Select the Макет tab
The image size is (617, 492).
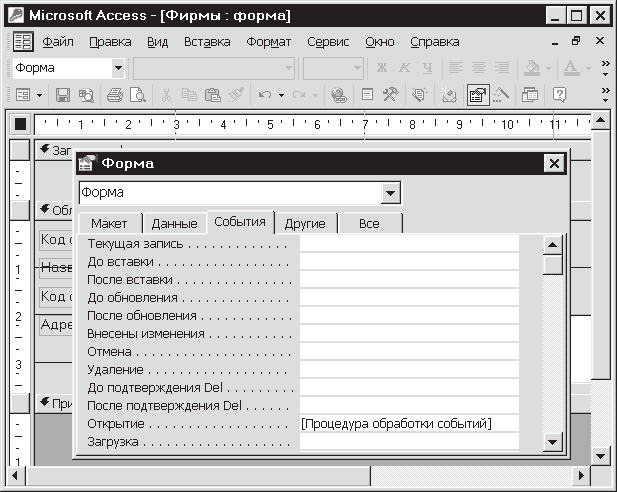109,223
